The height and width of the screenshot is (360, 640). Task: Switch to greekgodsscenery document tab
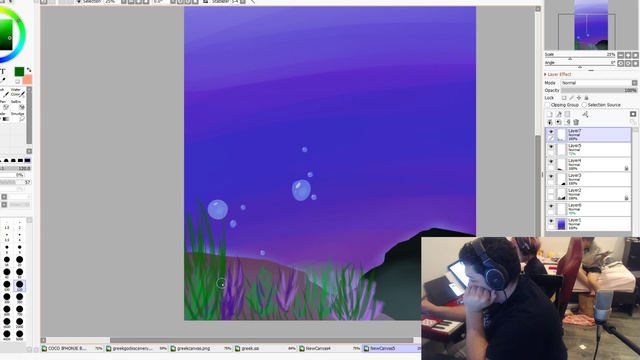click(136, 349)
